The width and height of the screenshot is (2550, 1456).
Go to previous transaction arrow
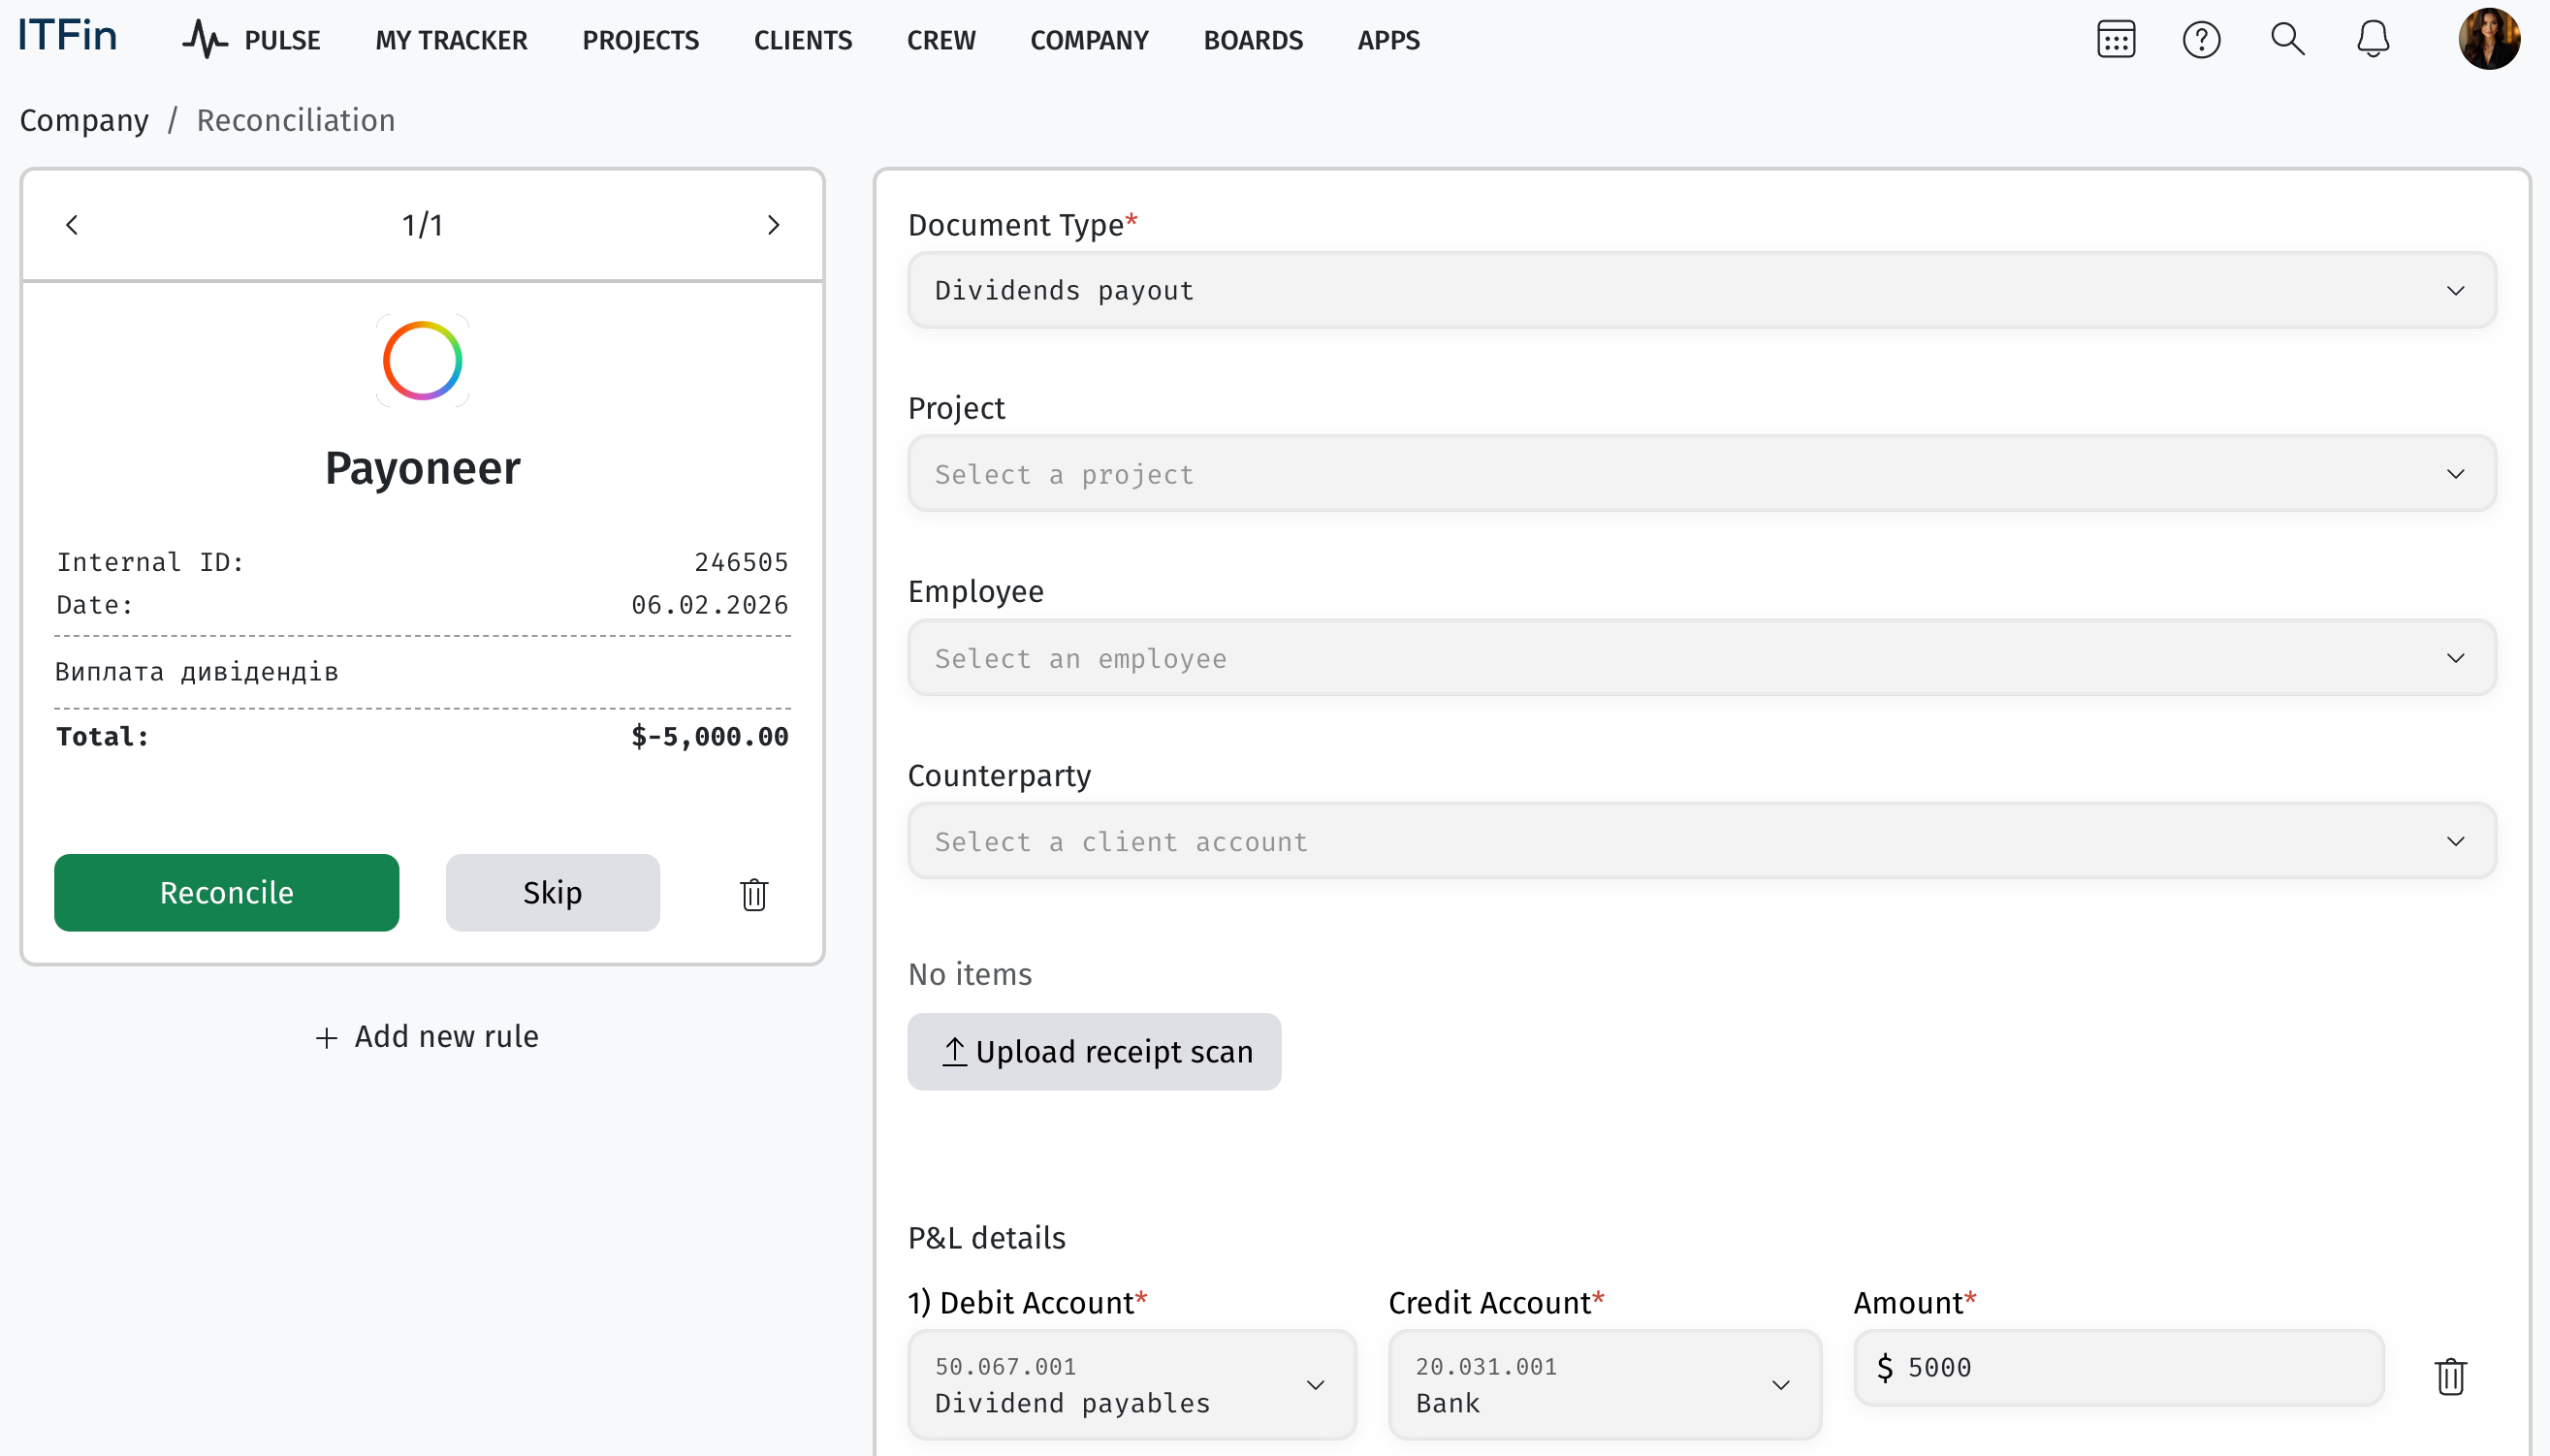72,225
